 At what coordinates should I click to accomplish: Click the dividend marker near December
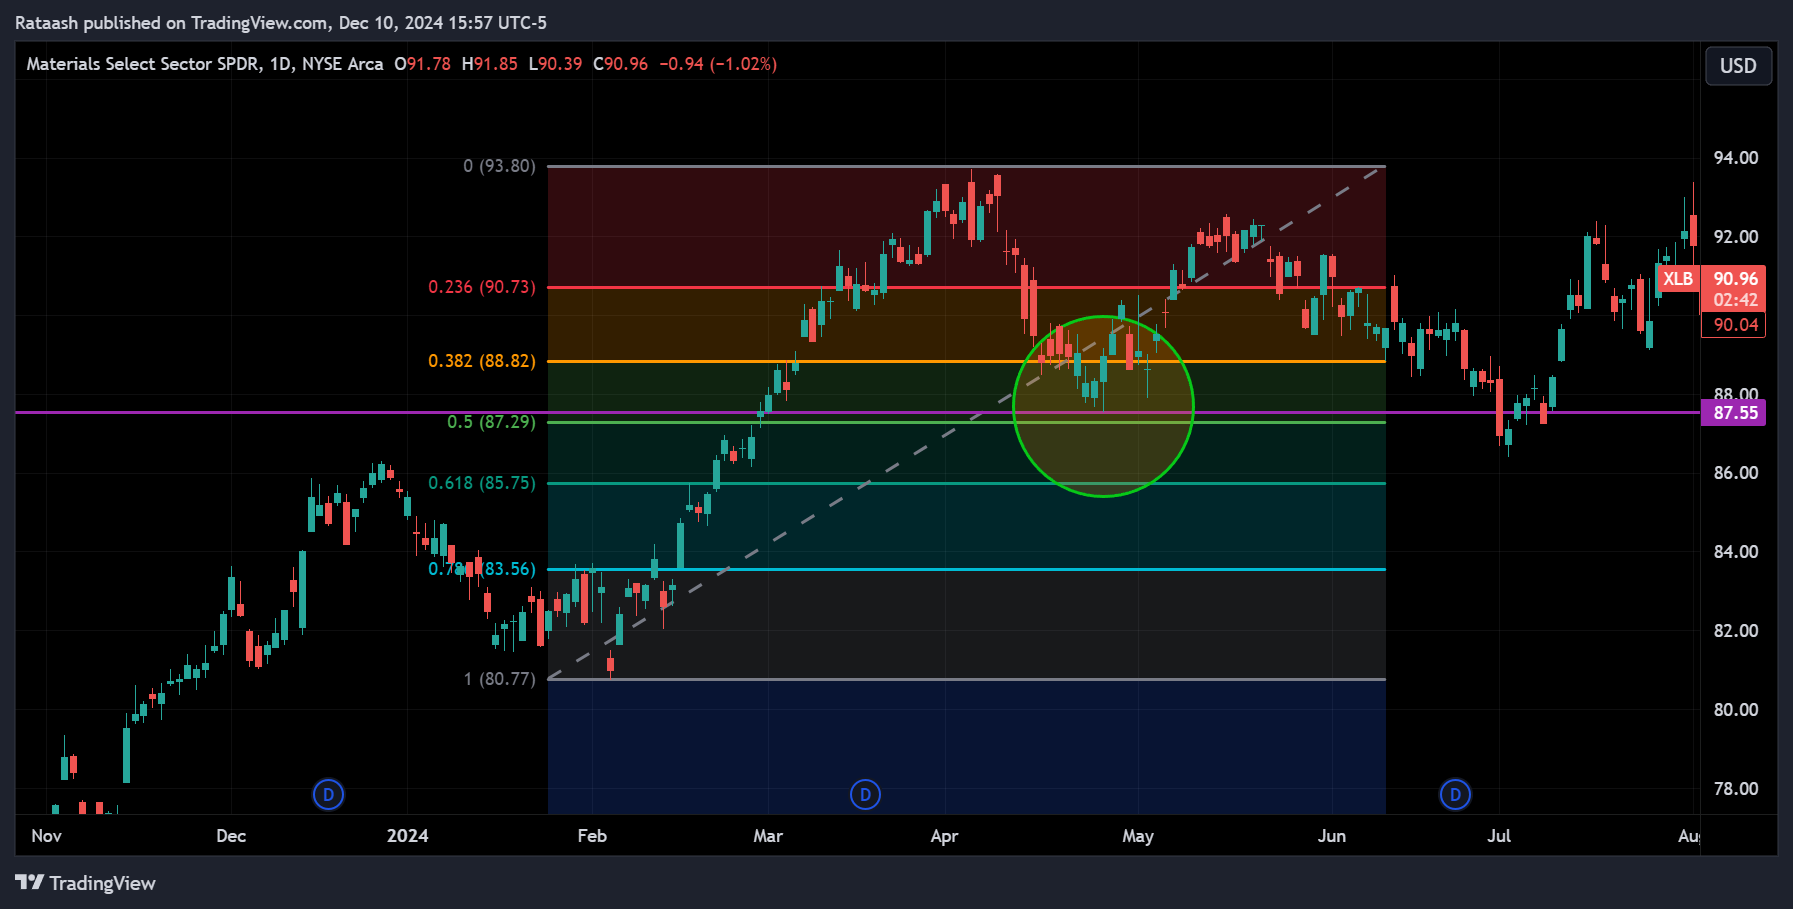(x=328, y=795)
